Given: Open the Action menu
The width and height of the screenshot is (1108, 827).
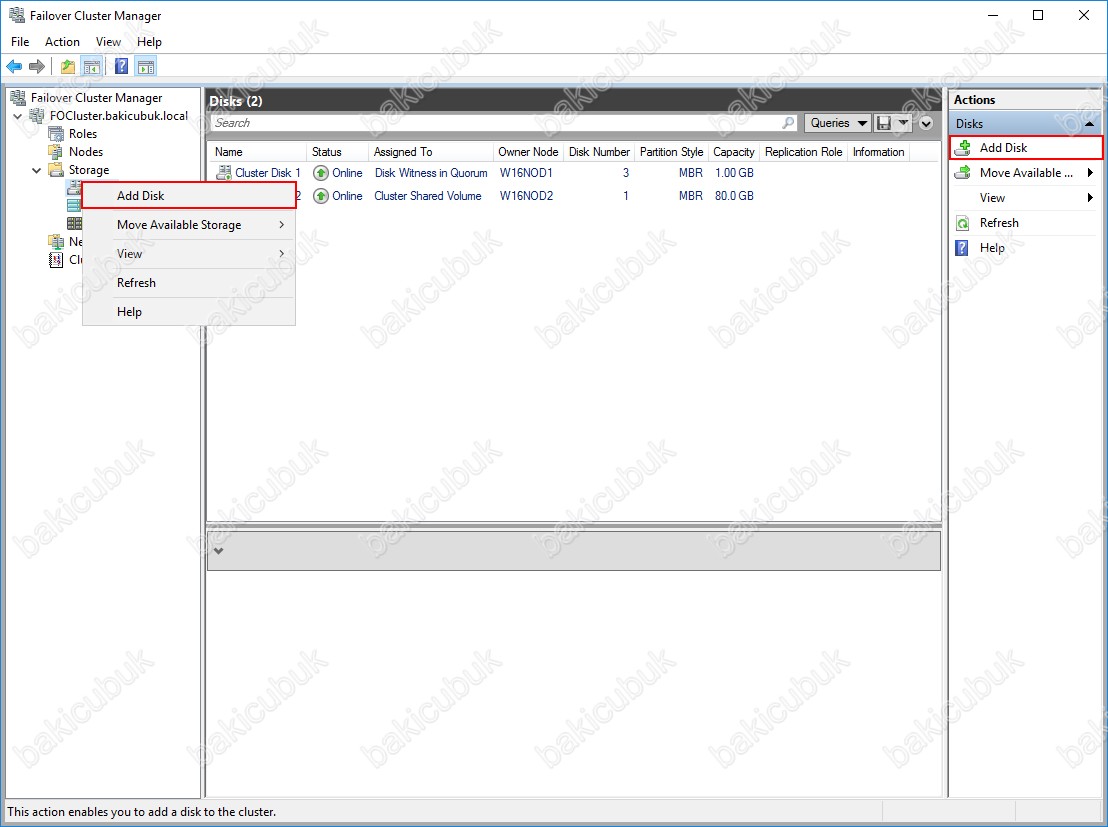Looking at the screenshot, I should tap(62, 42).
